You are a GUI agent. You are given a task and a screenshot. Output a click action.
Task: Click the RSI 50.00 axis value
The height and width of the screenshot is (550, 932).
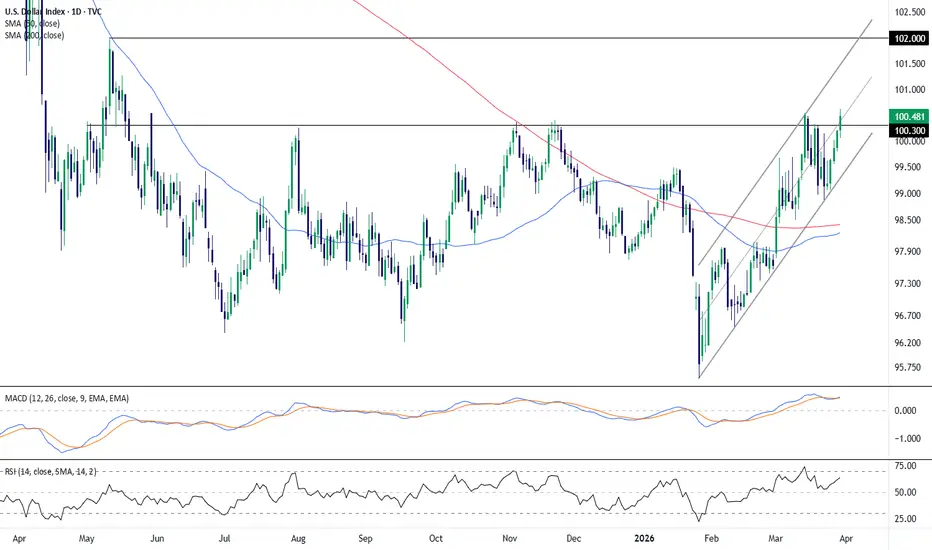pyautogui.click(x=905, y=492)
